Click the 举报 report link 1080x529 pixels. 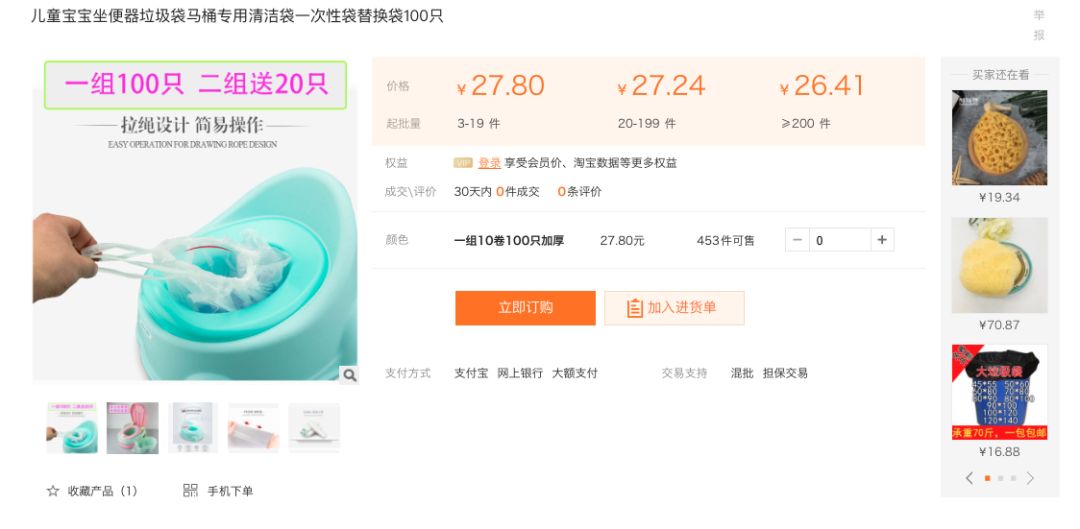(x=1039, y=25)
